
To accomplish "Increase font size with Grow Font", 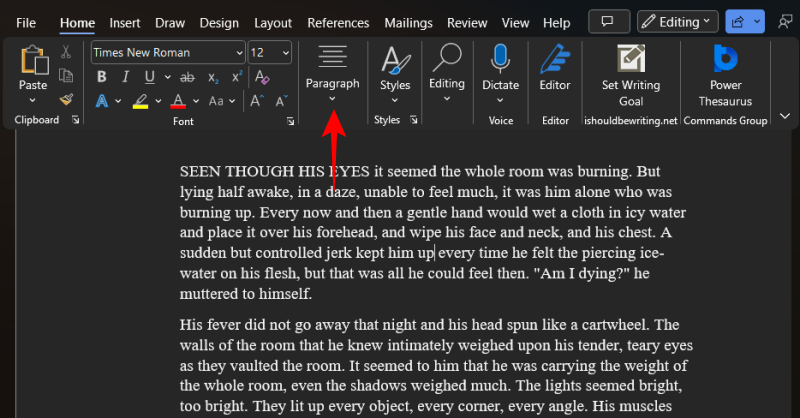I will click(257, 100).
